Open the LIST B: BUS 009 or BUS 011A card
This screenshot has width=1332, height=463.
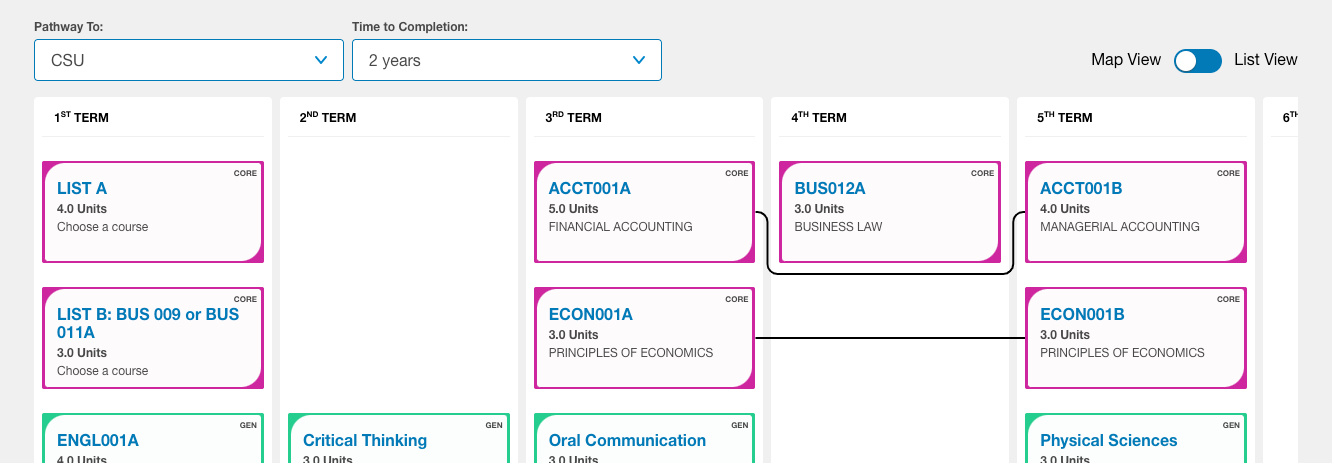point(152,338)
